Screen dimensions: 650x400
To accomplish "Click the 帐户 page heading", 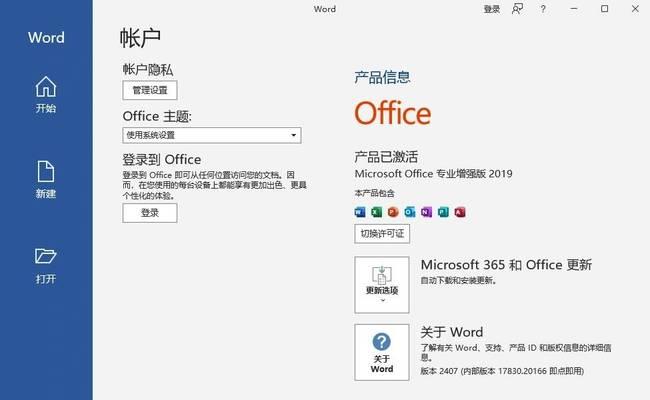I will coord(140,38).
